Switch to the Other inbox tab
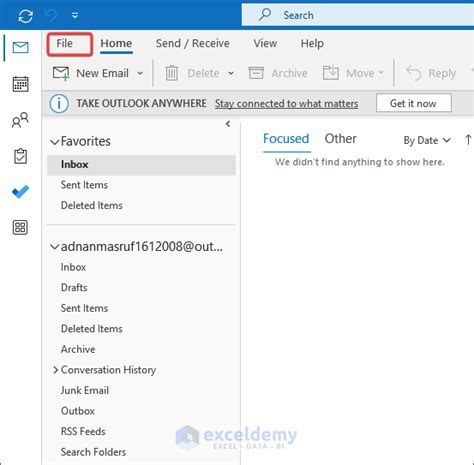Image resolution: width=474 pixels, height=465 pixels. point(341,139)
